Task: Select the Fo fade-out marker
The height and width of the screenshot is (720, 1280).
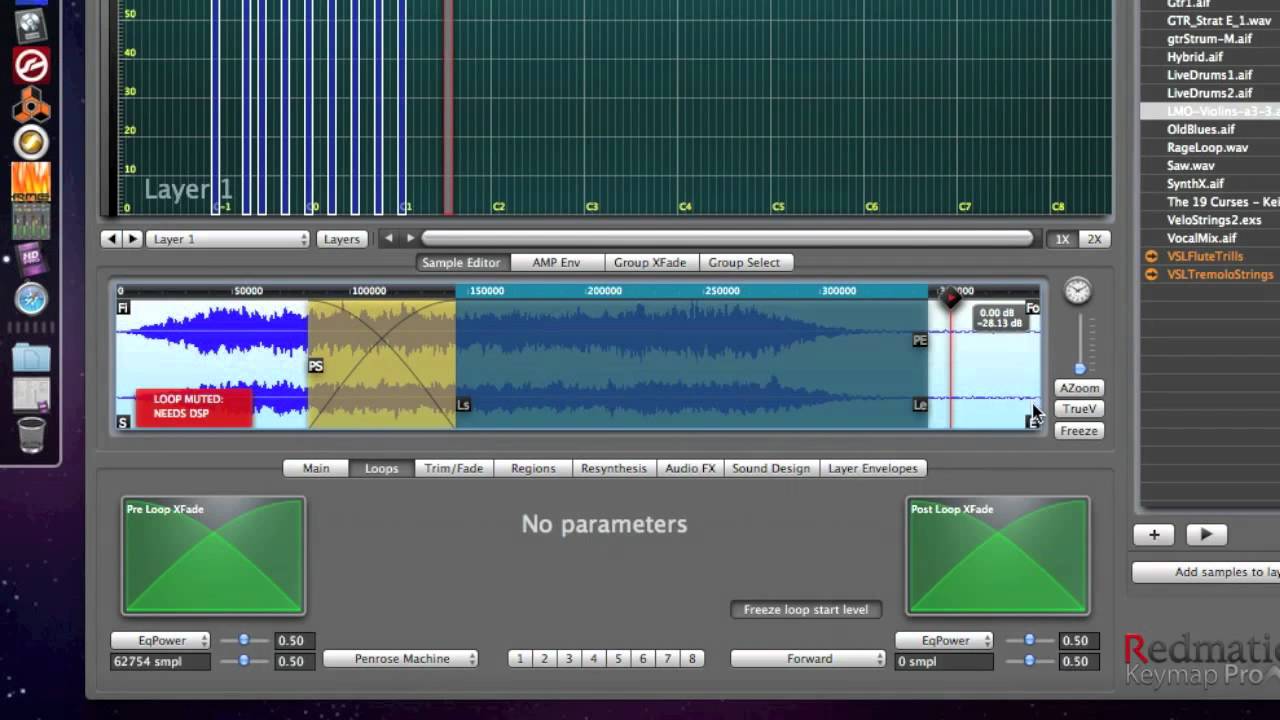Action: tap(1033, 309)
